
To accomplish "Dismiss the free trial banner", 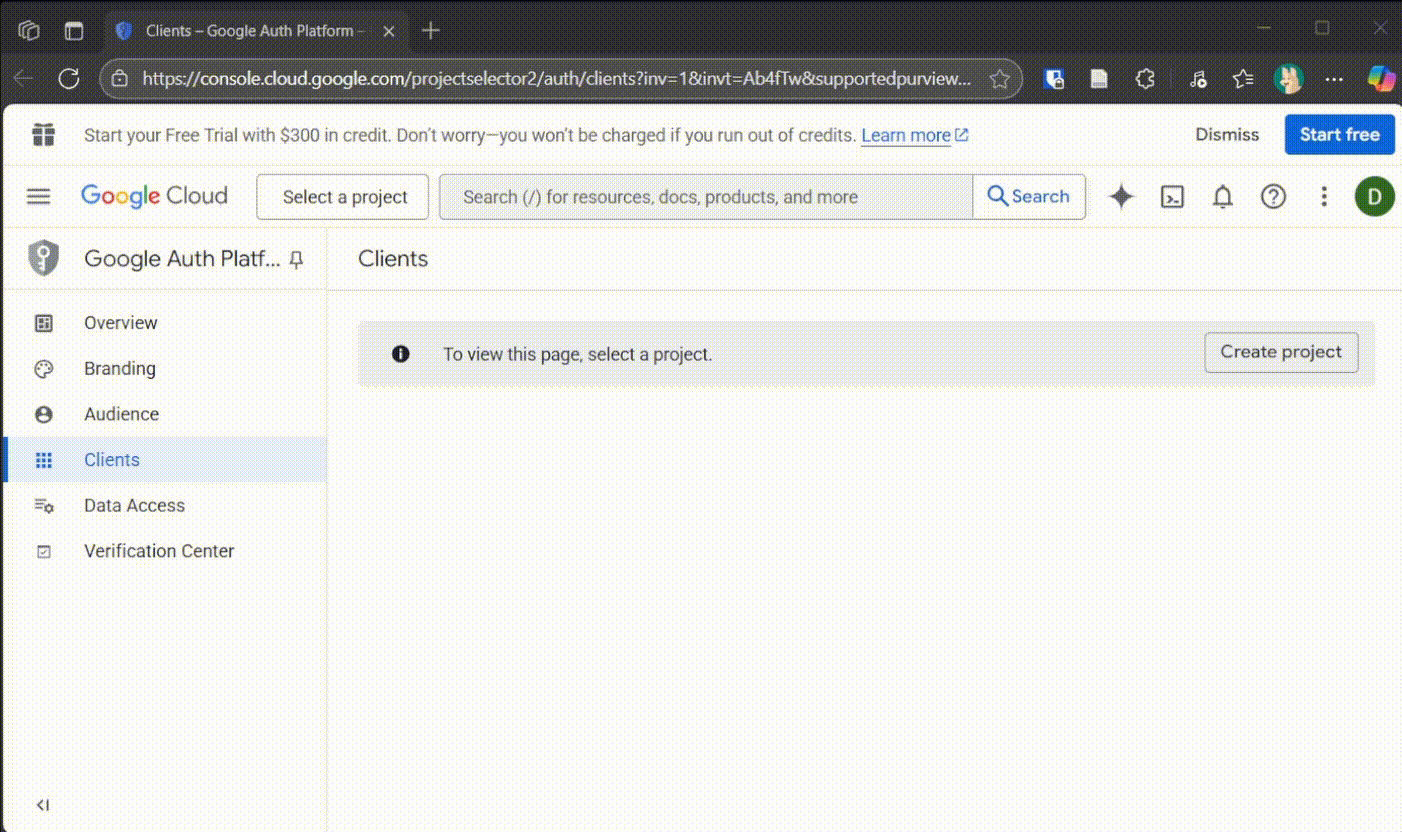I will pos(1227,135).
